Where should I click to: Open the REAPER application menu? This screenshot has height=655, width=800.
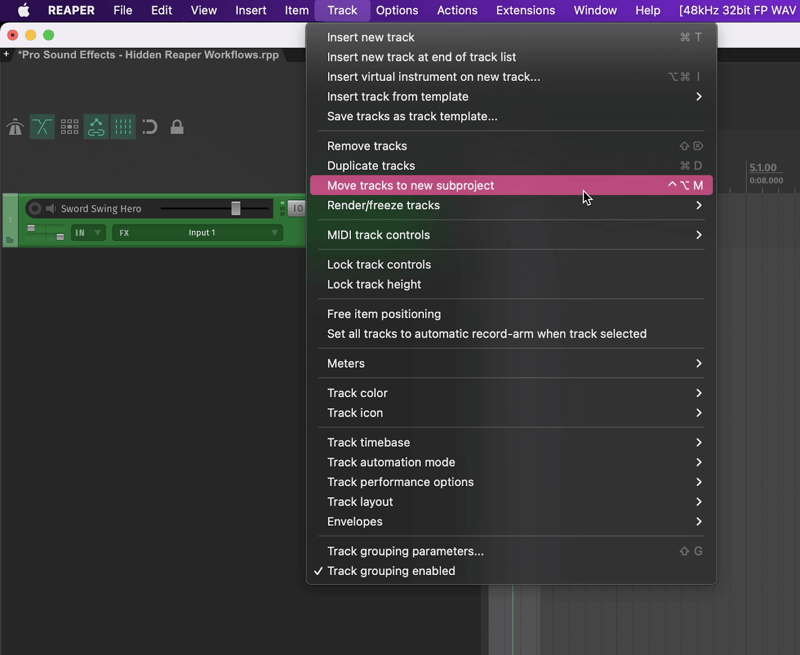(71, 10)
